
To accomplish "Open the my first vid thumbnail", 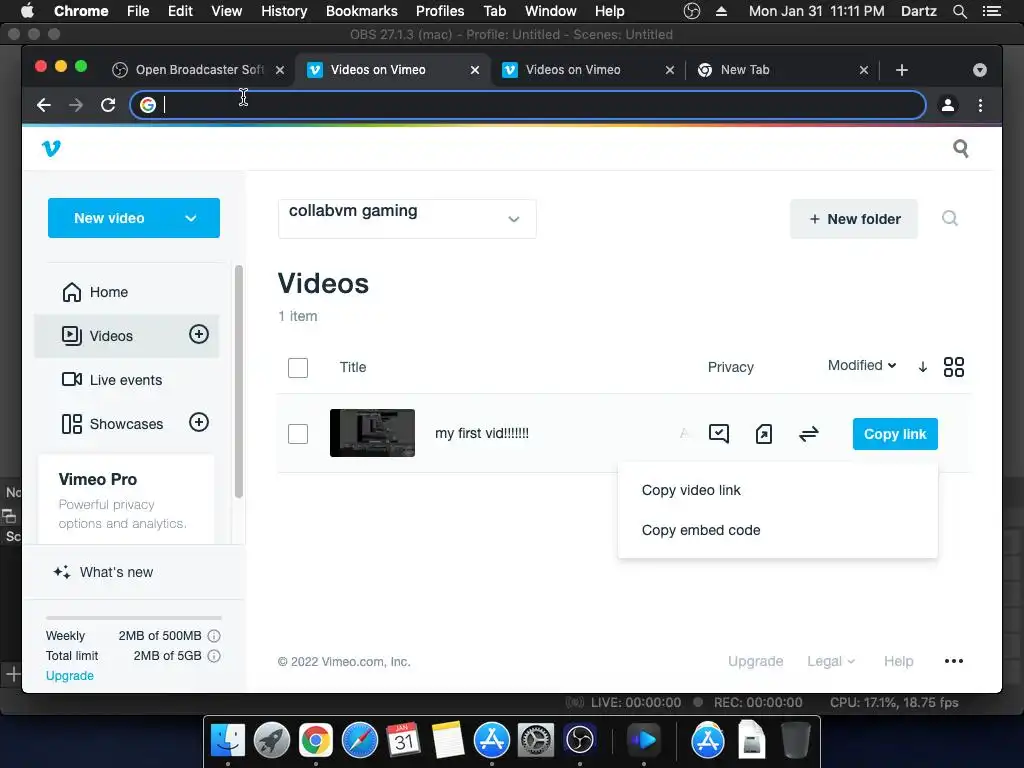I will (x=372, y=433).
